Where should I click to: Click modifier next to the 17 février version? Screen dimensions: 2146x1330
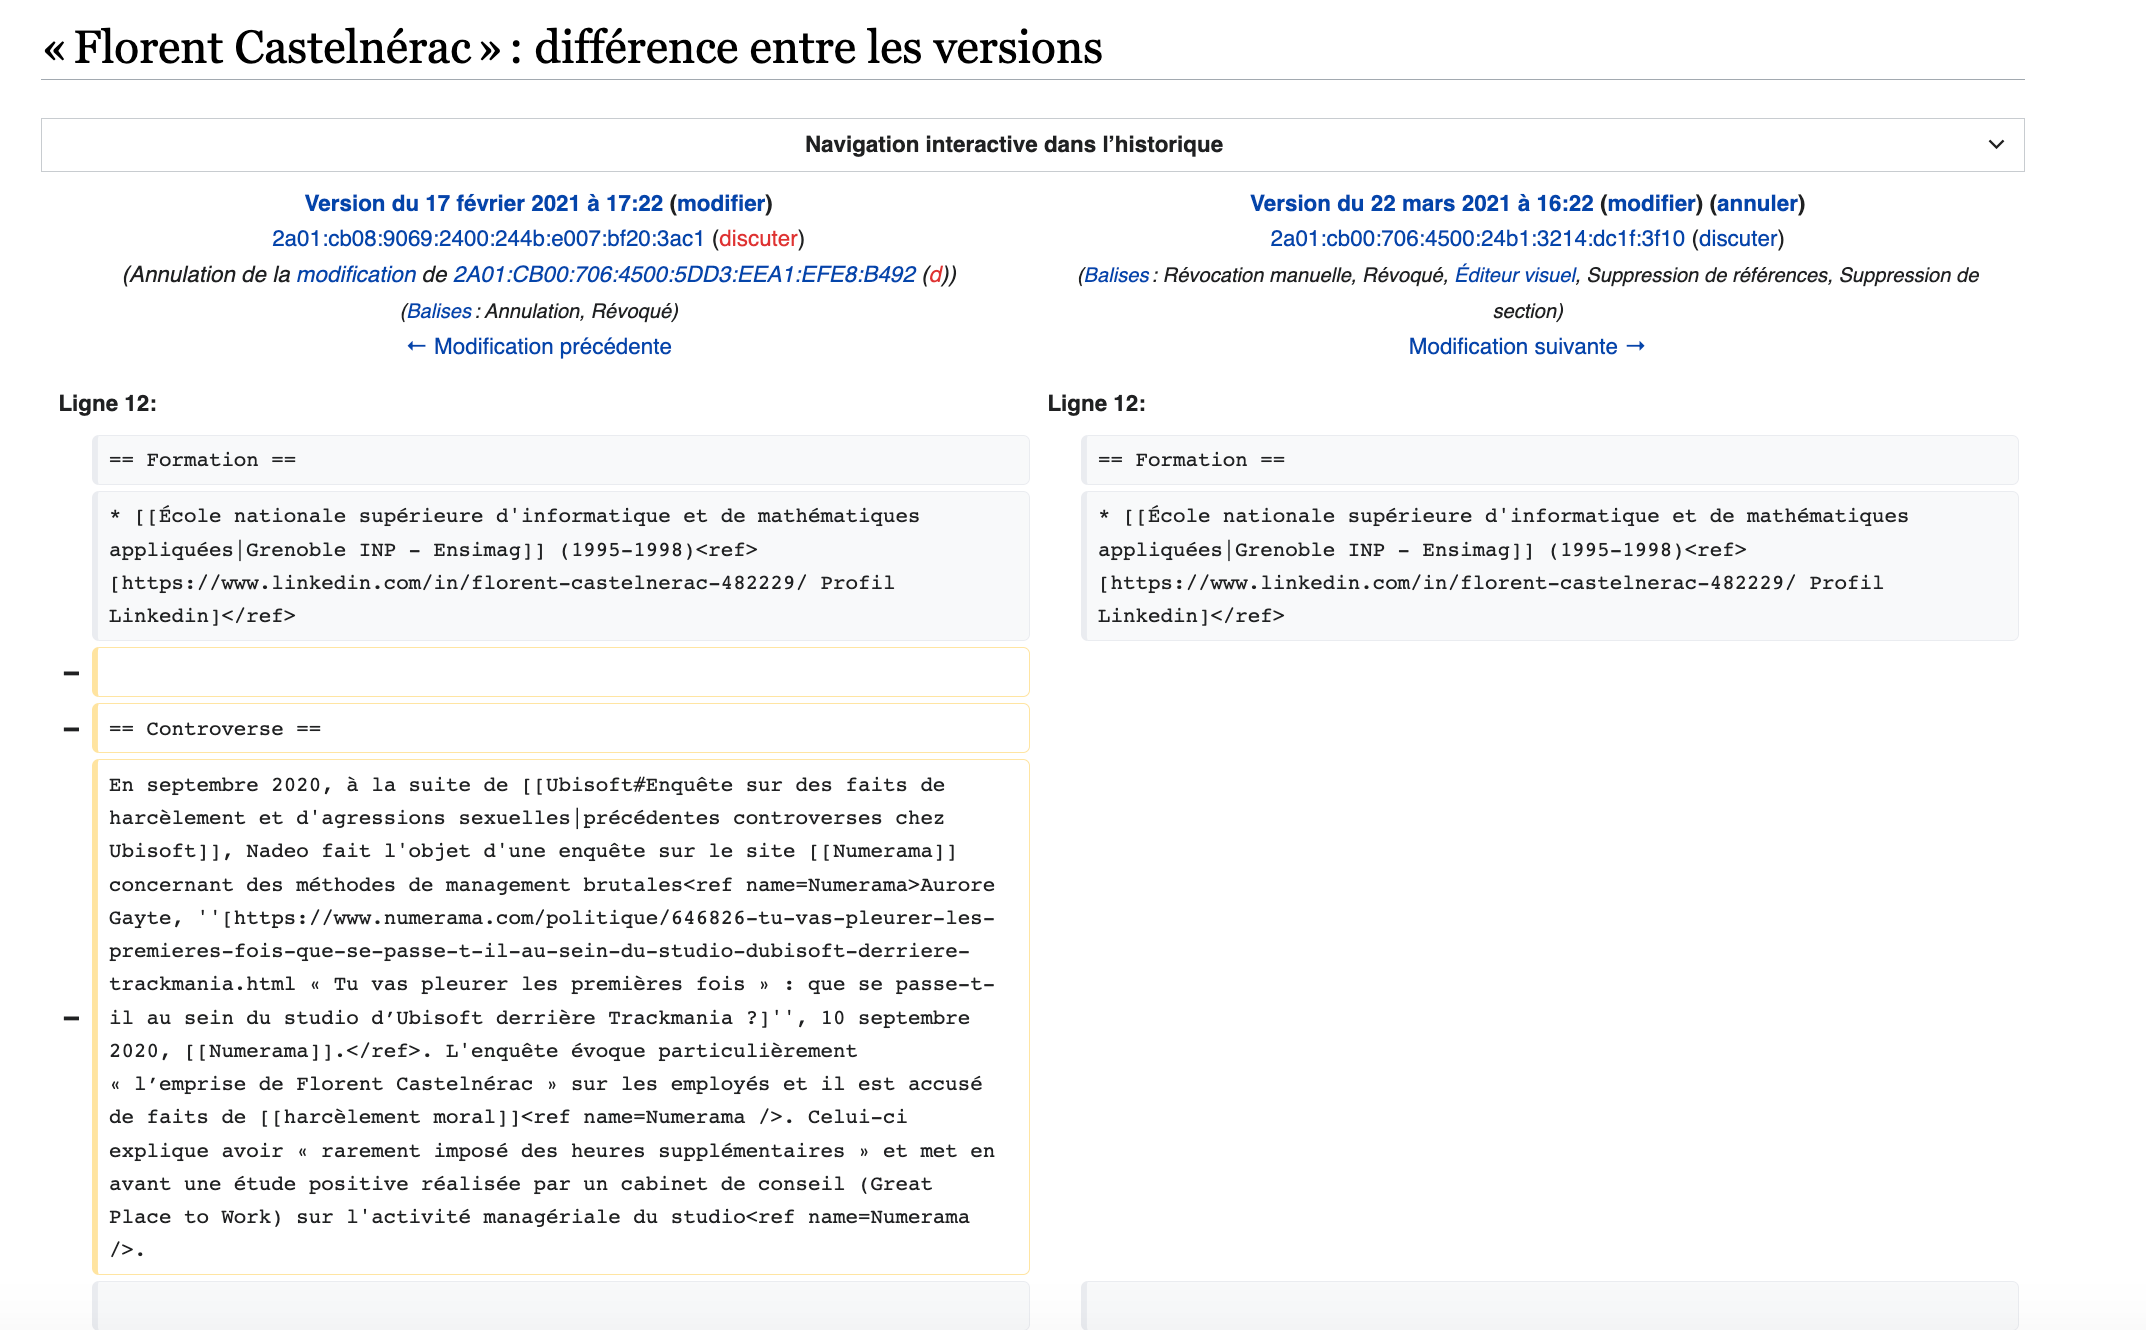(721, 203)
